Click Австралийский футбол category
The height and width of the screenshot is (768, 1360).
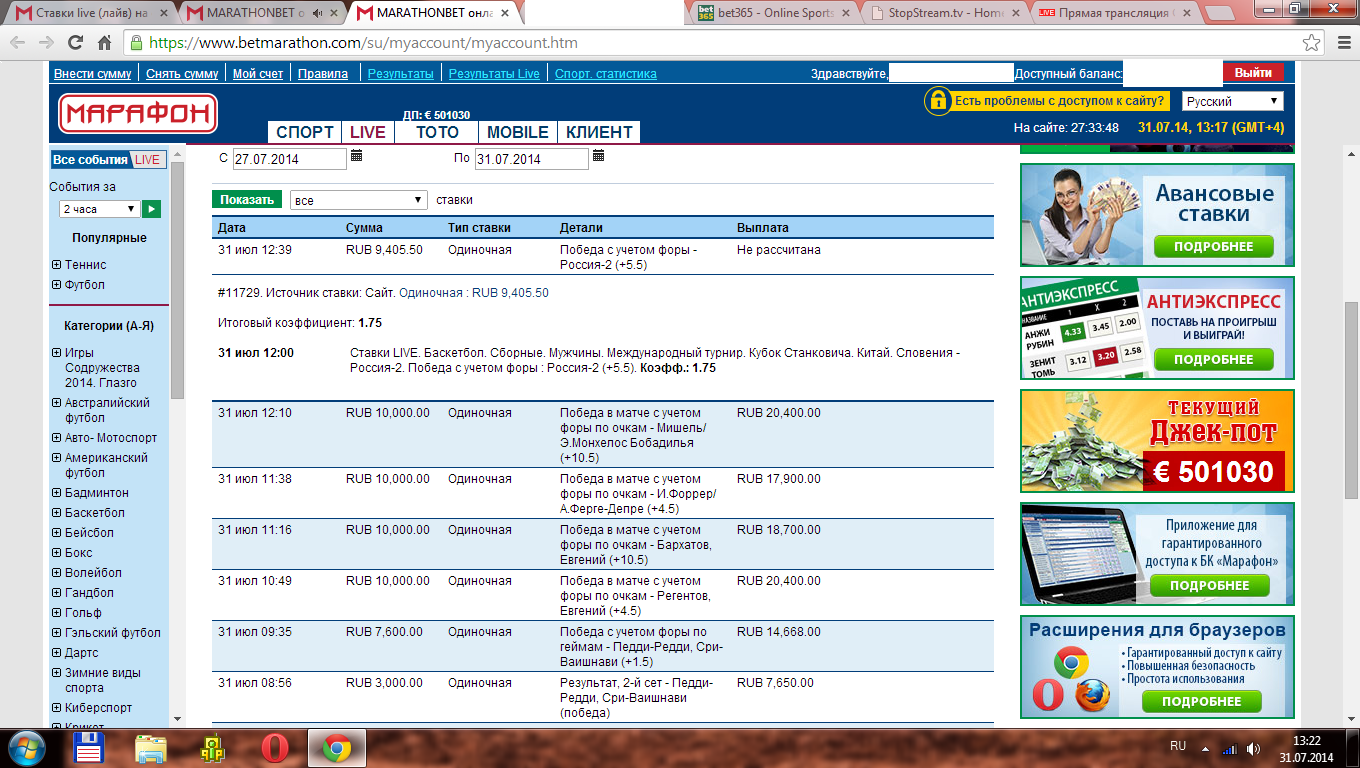[x=107, y=410]
